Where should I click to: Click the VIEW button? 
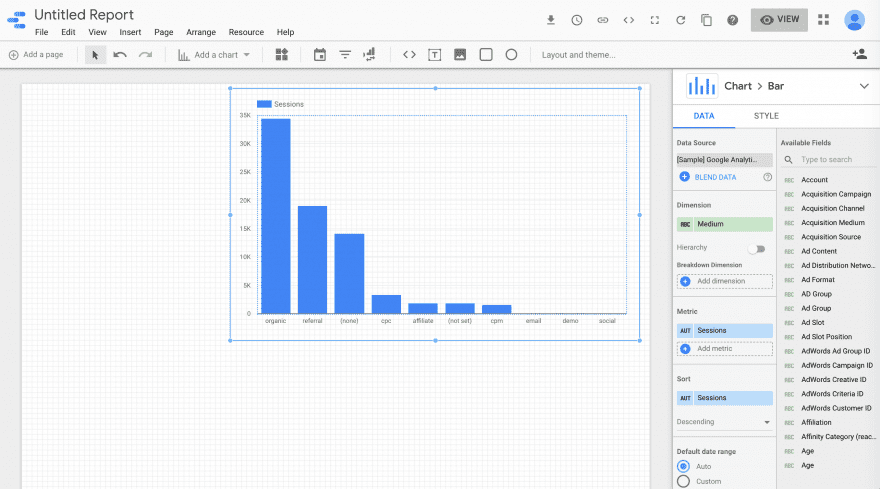779,20
